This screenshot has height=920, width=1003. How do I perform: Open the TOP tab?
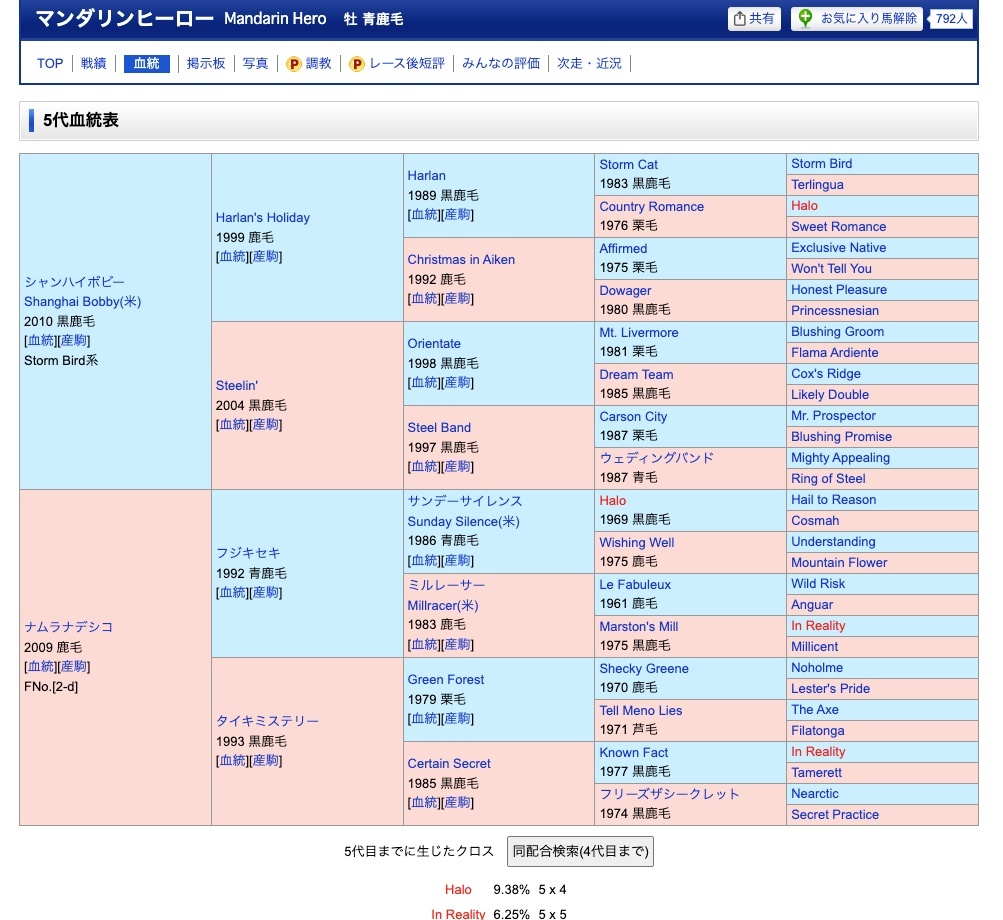click(50, 63)
